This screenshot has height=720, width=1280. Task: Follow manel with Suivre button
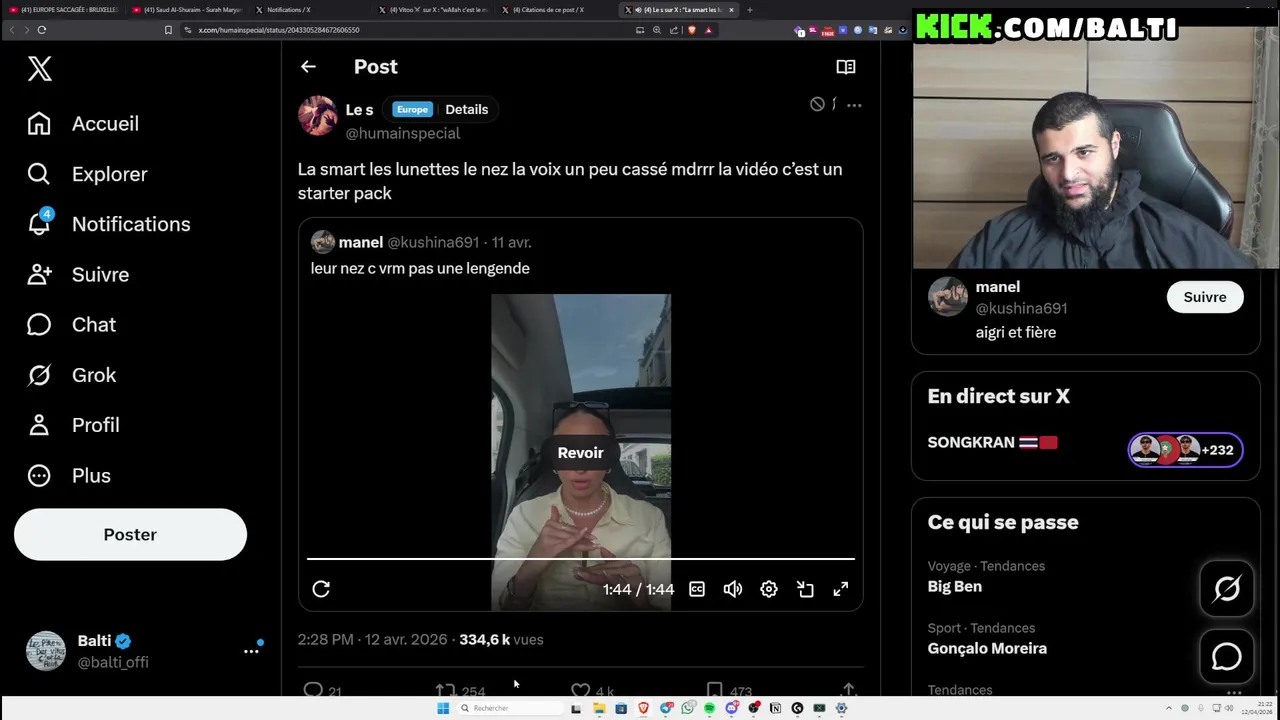point(1205,297)
